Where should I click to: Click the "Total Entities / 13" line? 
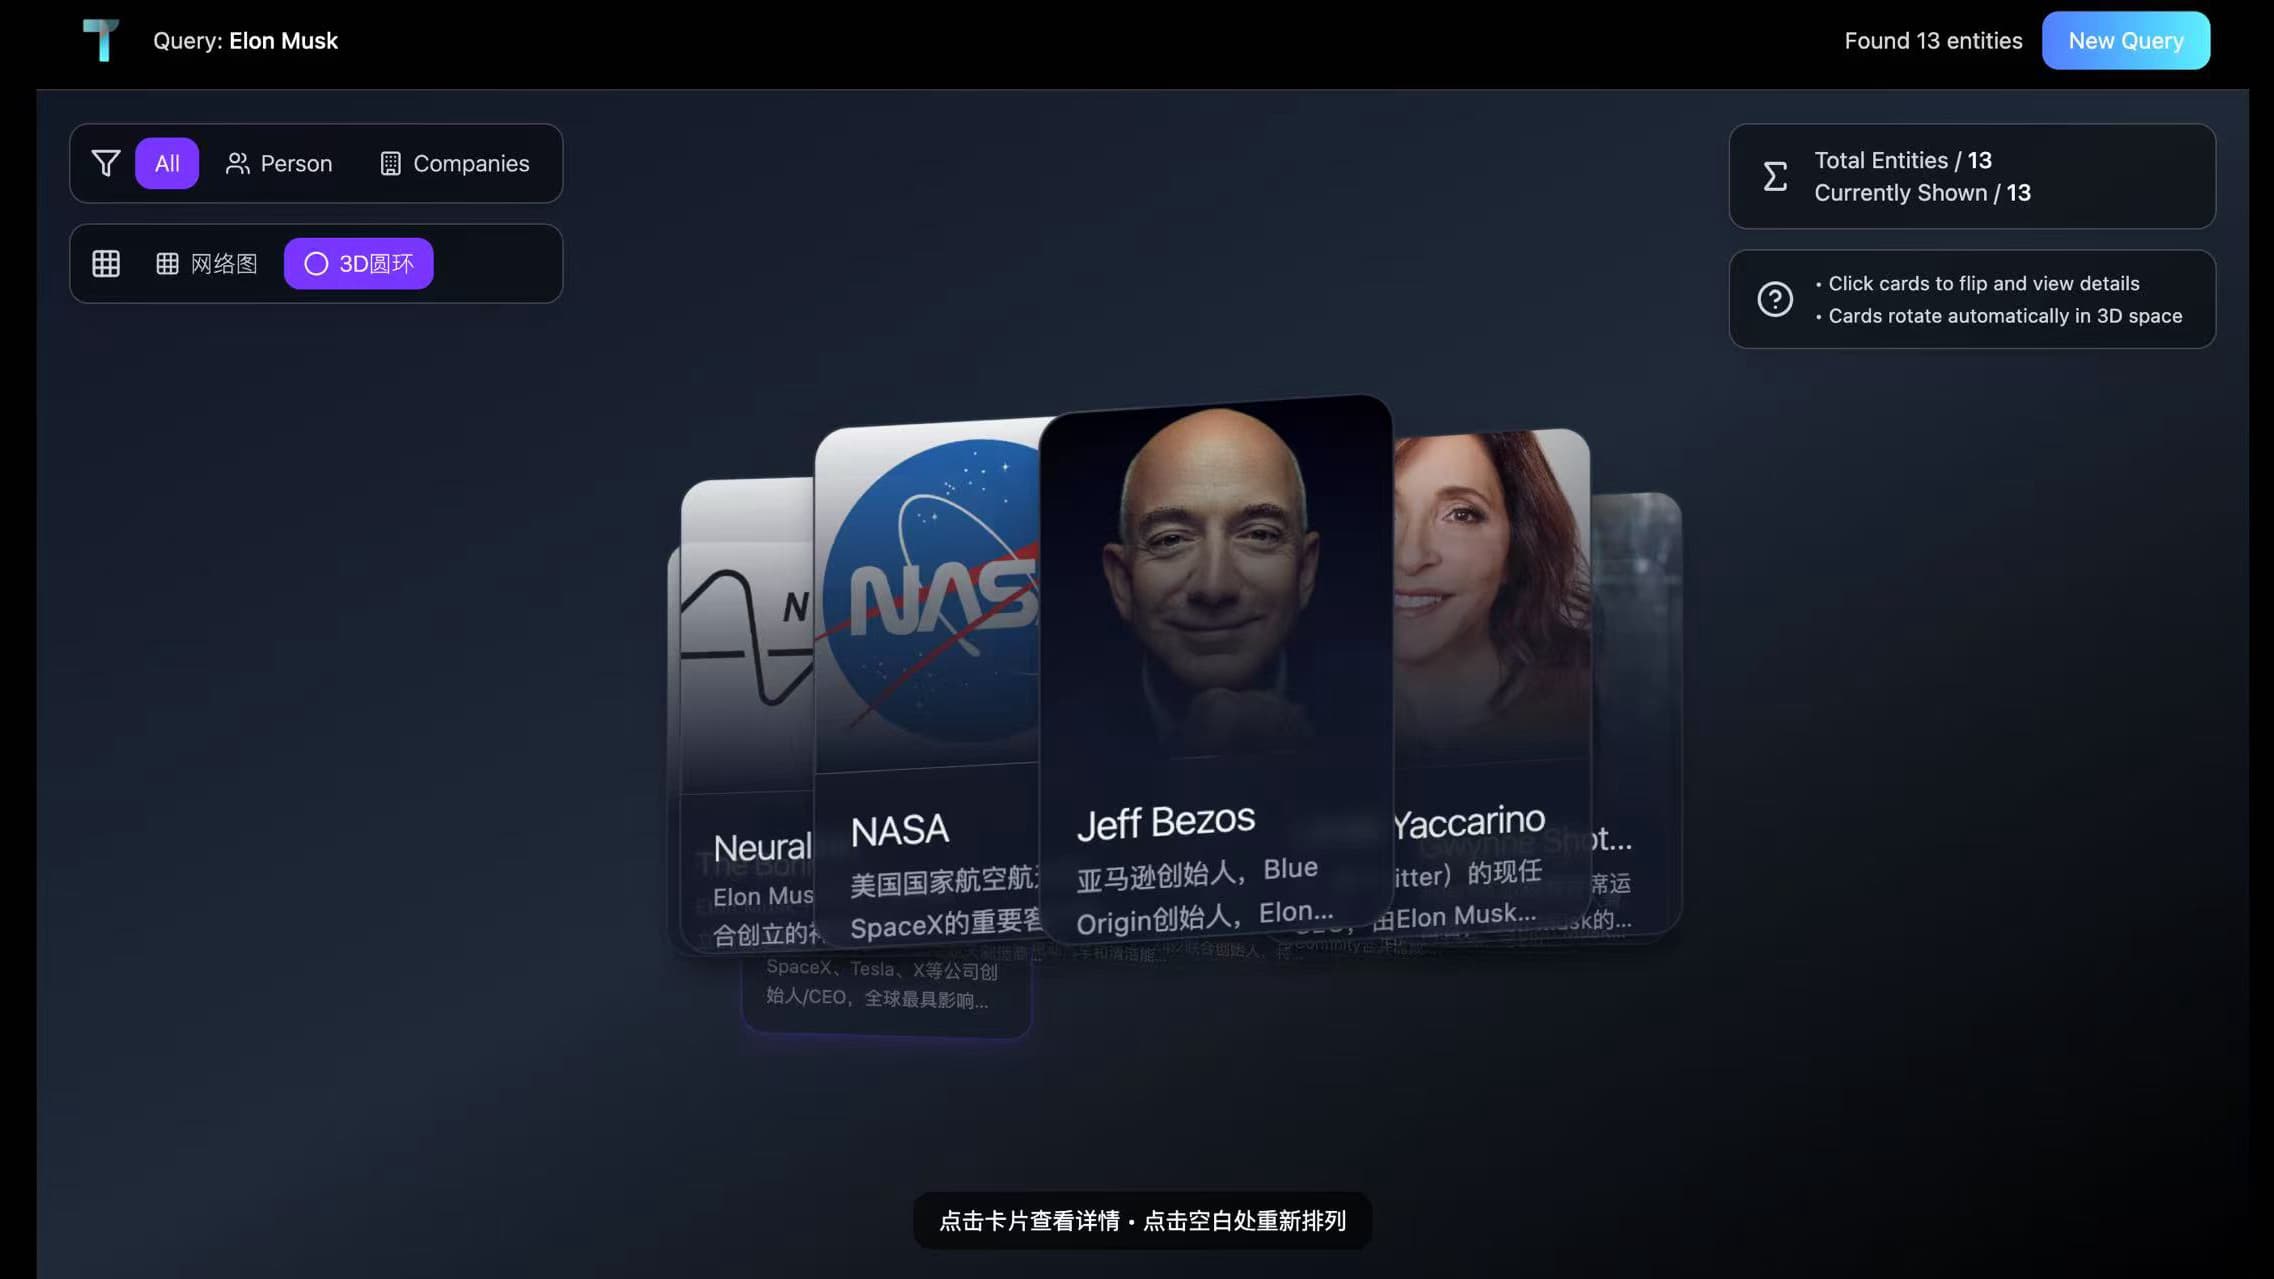[1903, 160]
